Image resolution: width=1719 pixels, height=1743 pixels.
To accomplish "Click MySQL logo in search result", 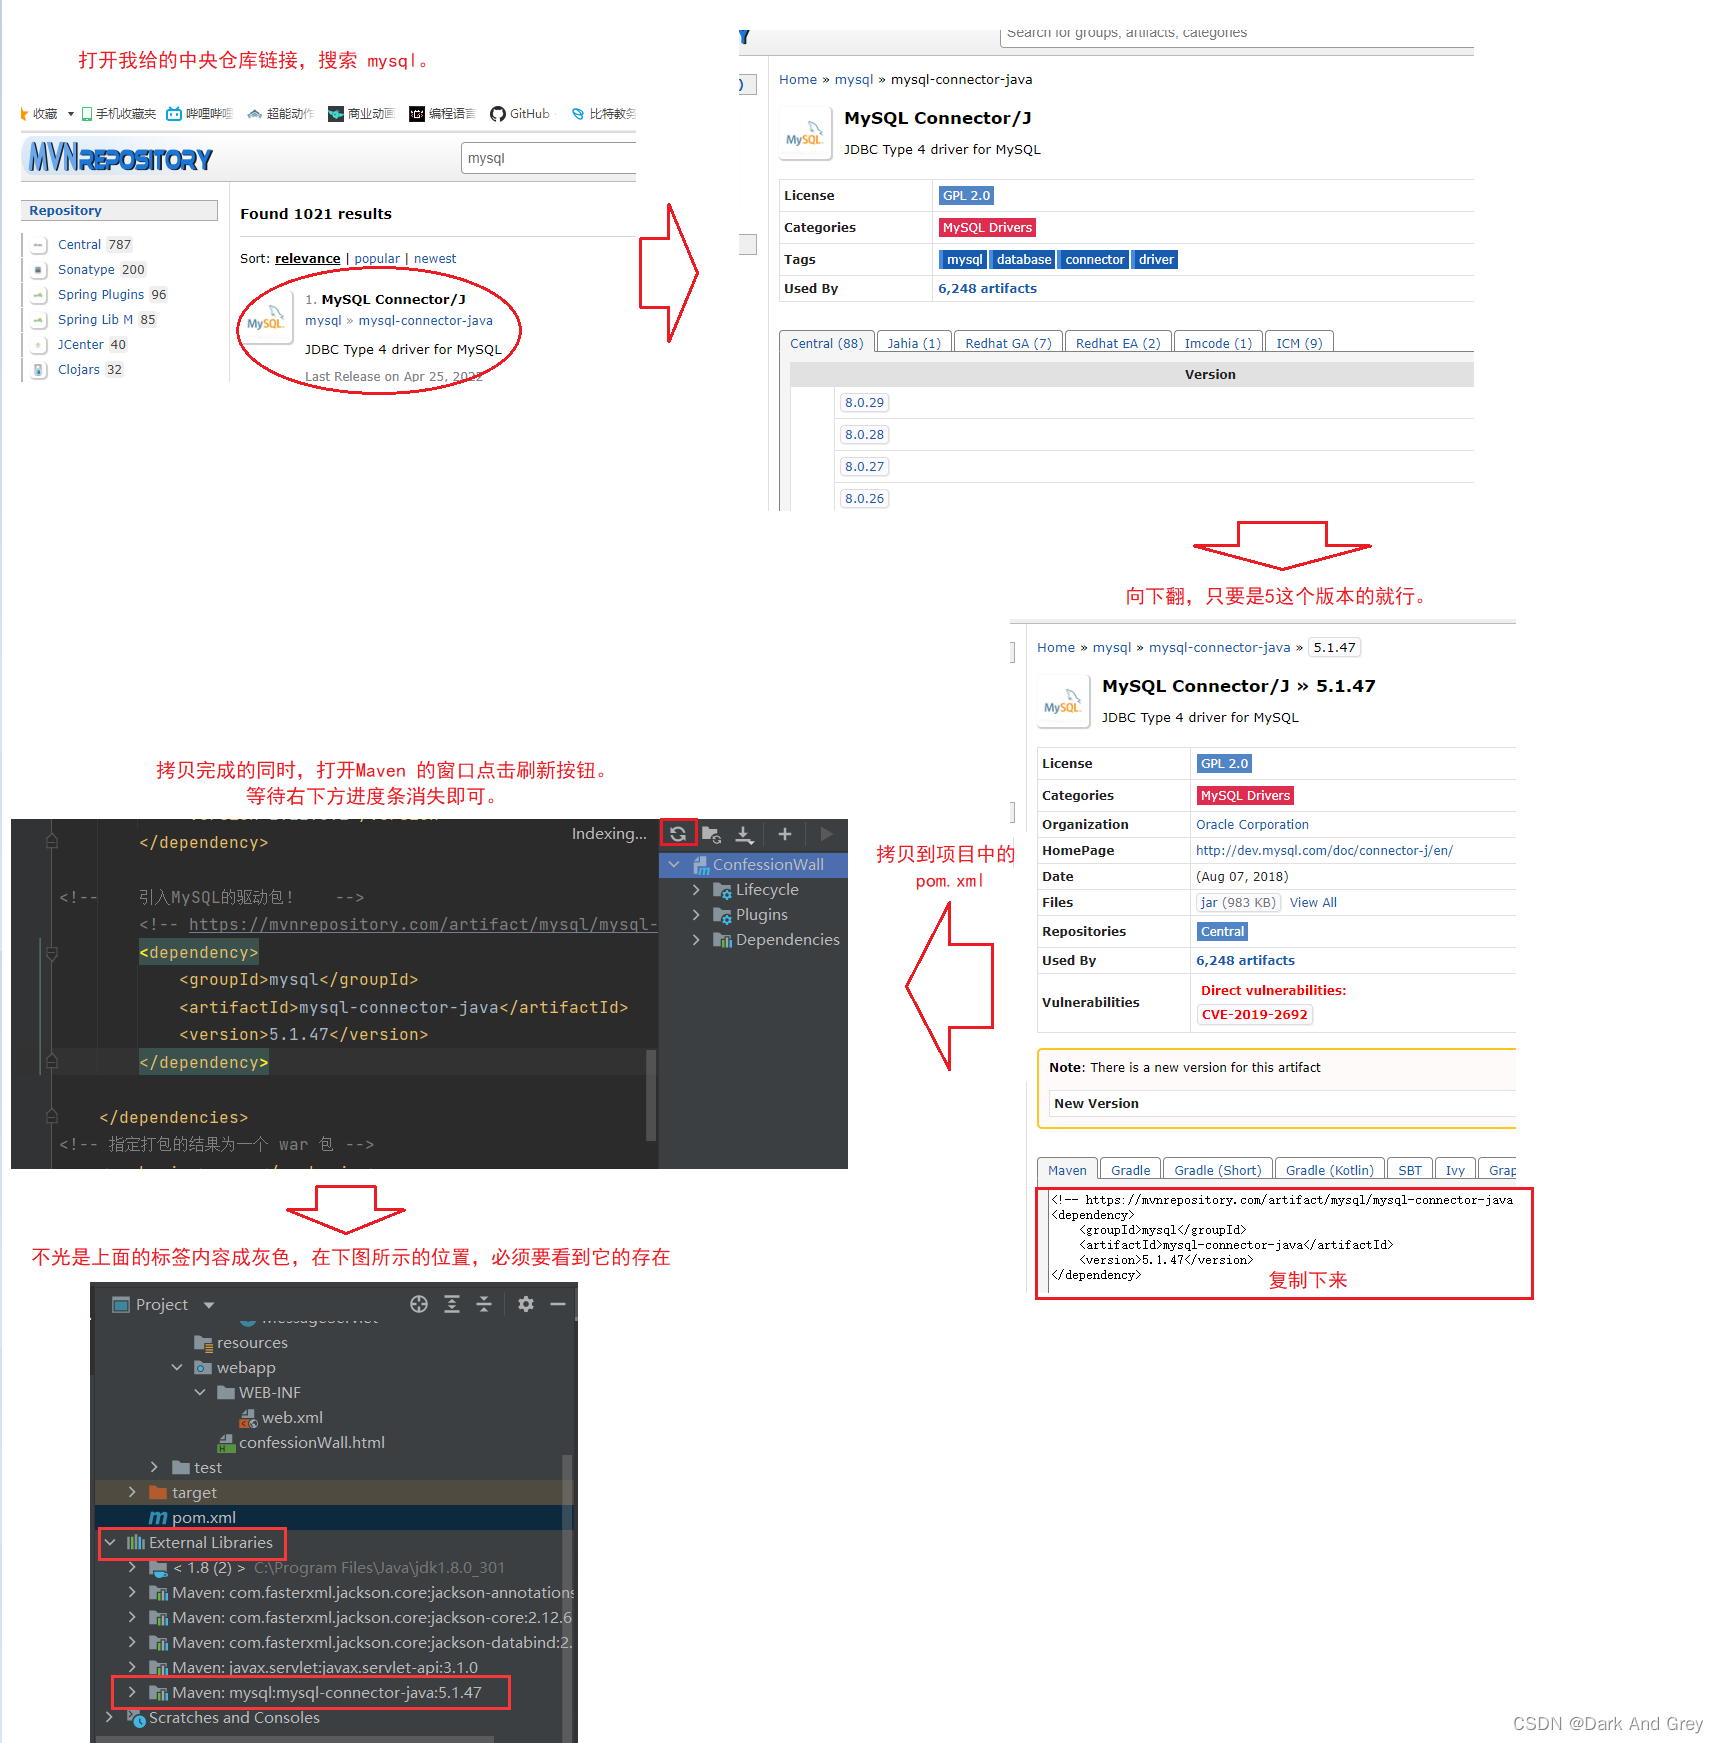I will coord(267,320).
